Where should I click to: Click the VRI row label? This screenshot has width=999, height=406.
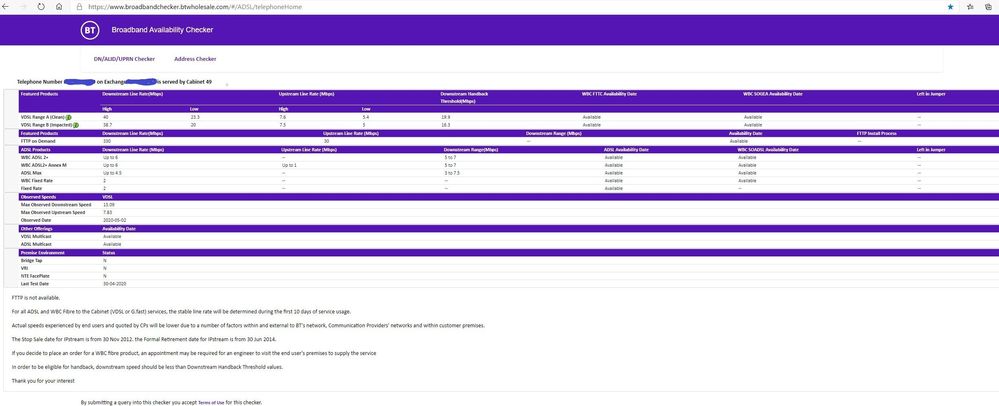(x=24, y=268)
